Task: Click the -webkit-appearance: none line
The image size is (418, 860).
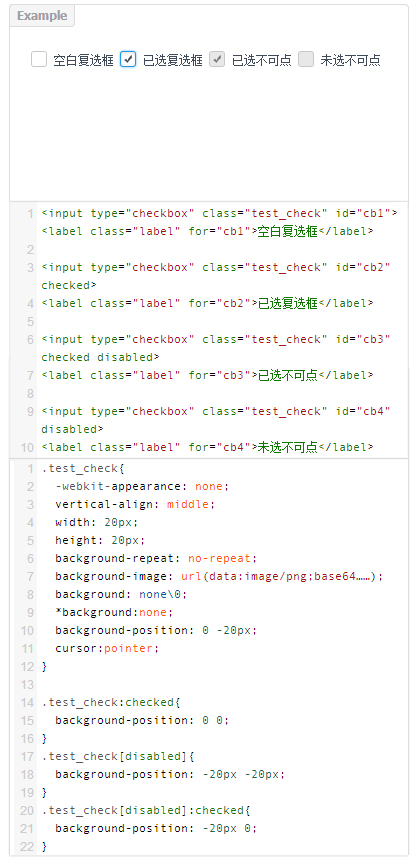Action: tap(142, 486)
